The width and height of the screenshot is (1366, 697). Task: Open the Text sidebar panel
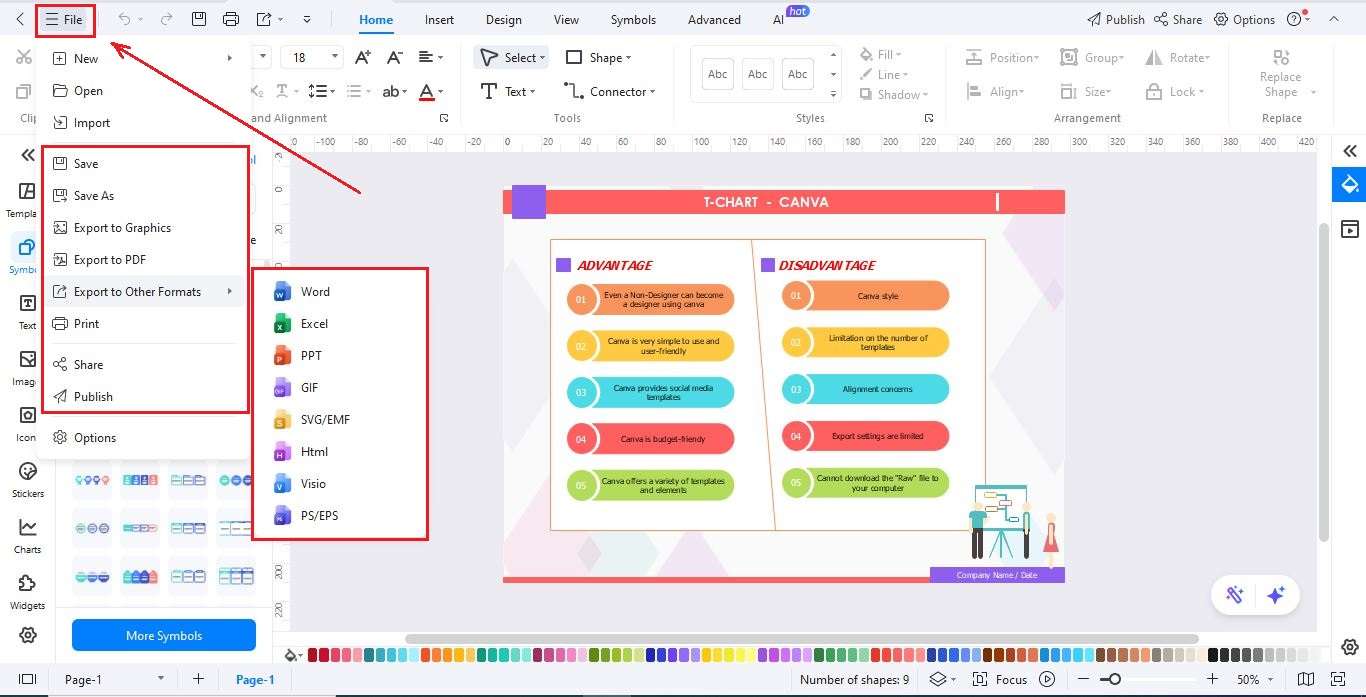pos(27,311)
